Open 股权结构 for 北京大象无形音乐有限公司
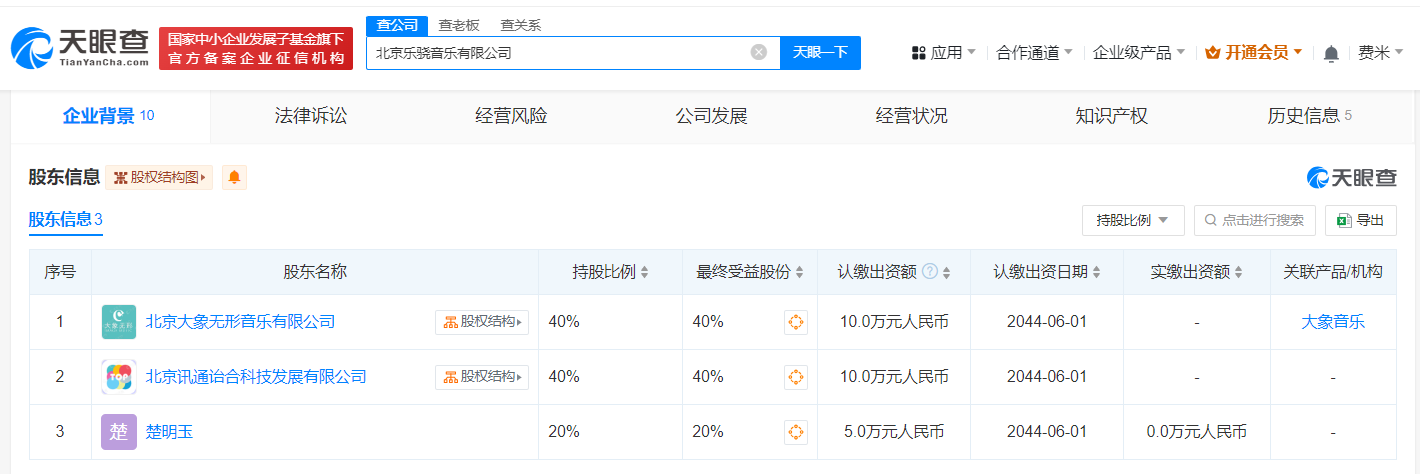Image resolution: width=1420 pixels, height=474 pixels. [x=482, y=322]
